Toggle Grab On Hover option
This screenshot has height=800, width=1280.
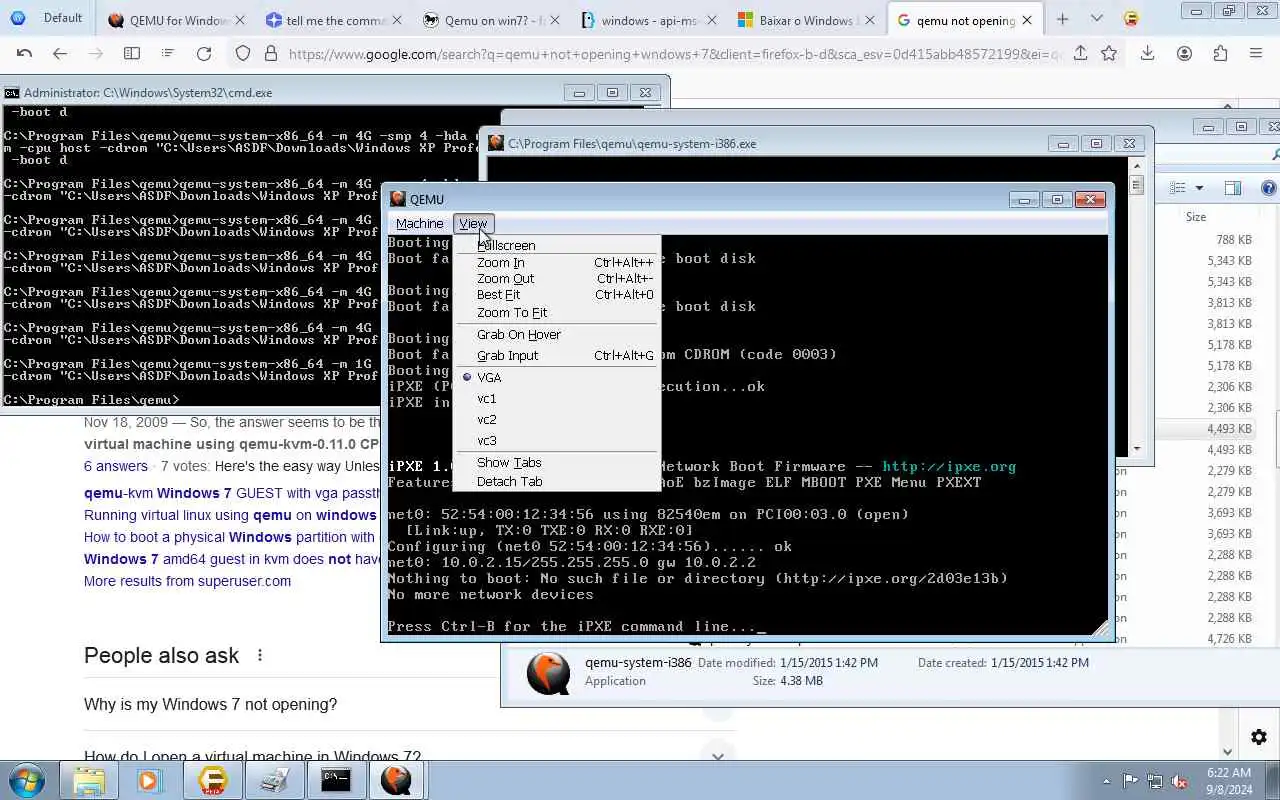pos(557,334)
